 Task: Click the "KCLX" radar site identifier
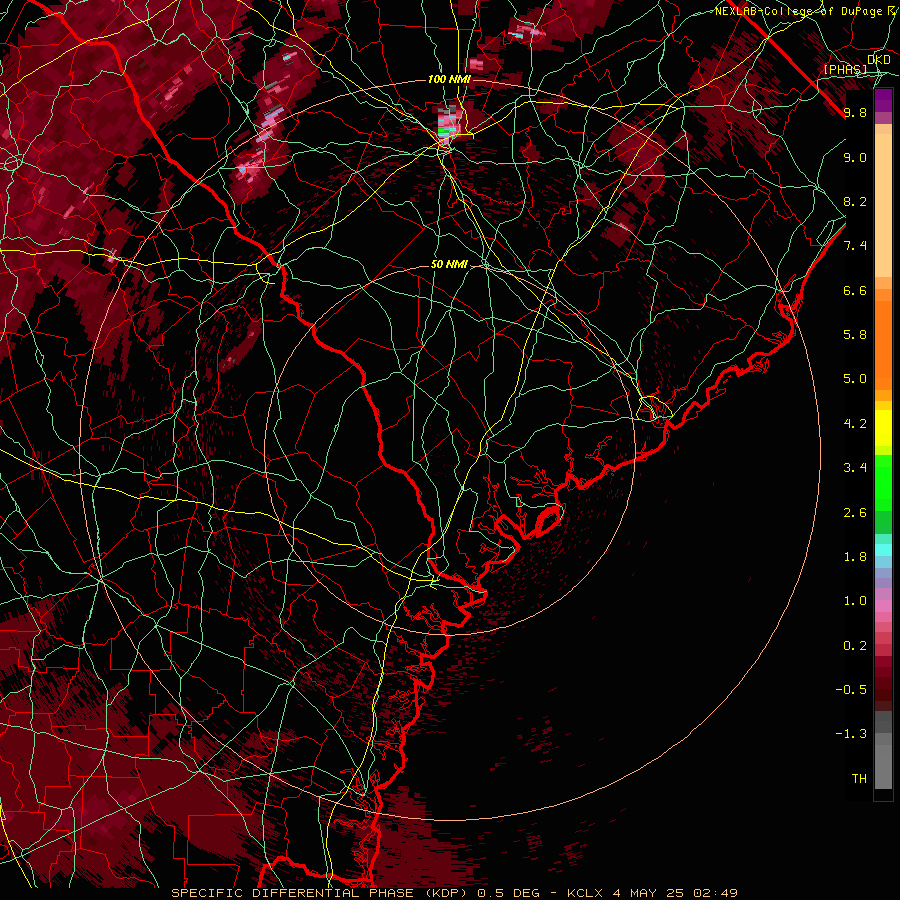coord(586,893)
